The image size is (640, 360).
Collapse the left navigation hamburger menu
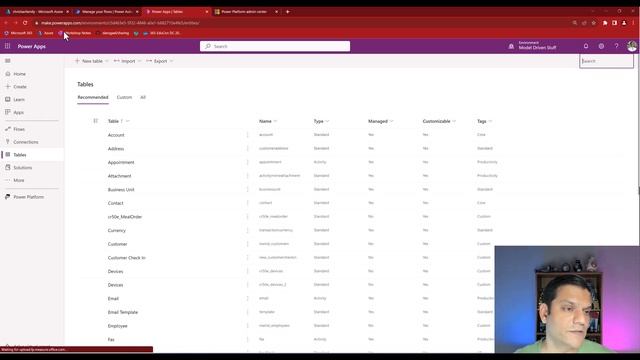pyautogui.click(x=8, y=61)
